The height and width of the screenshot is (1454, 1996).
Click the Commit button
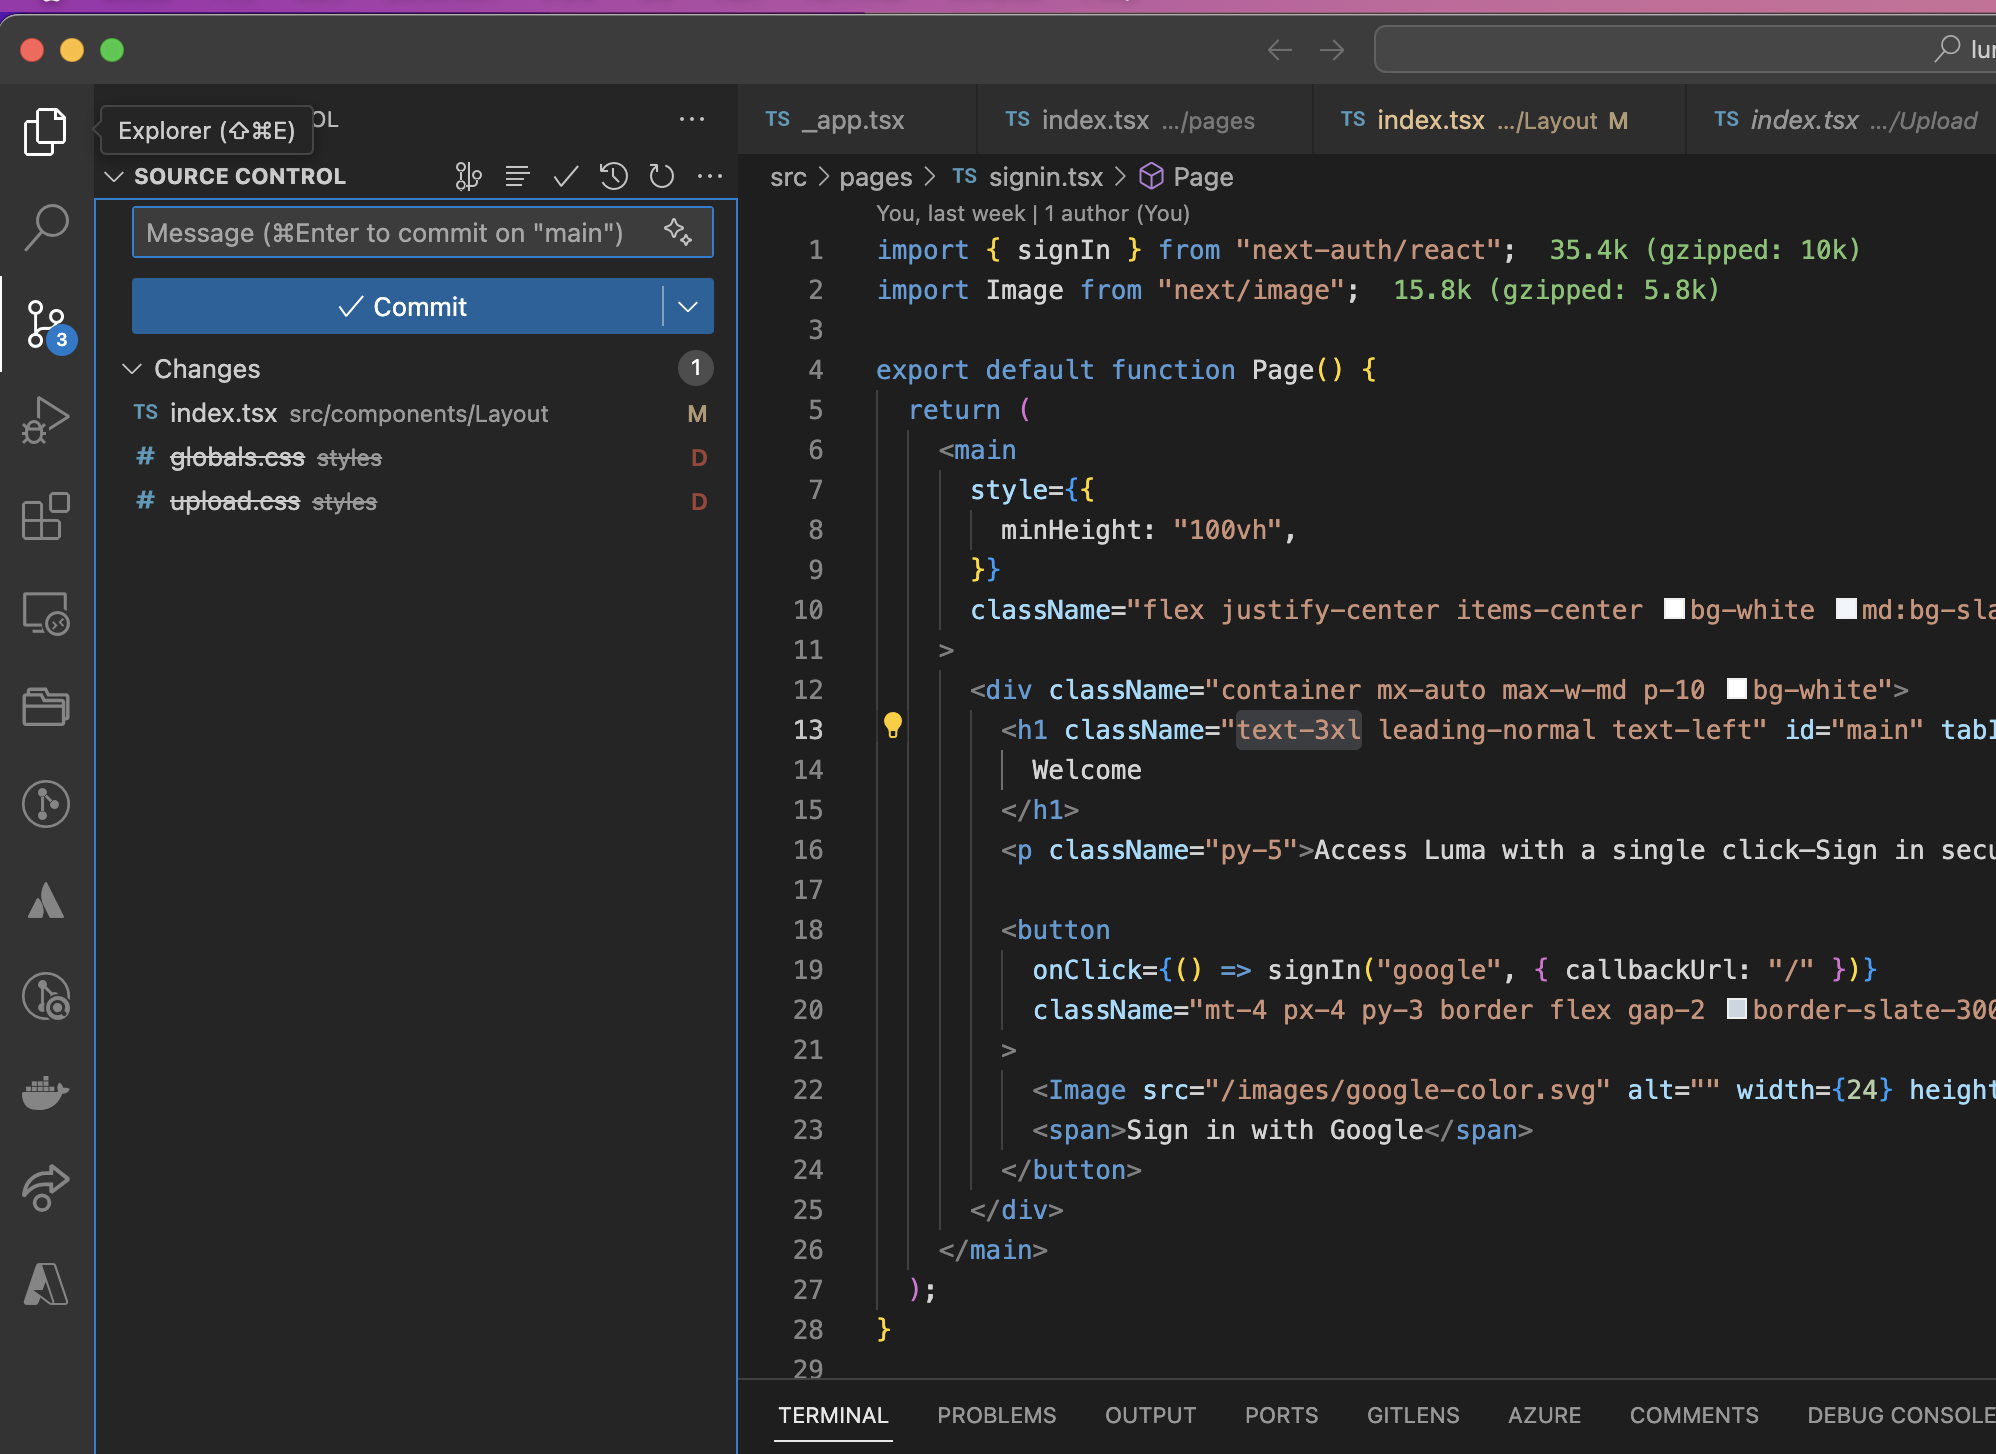pos(397,306)
